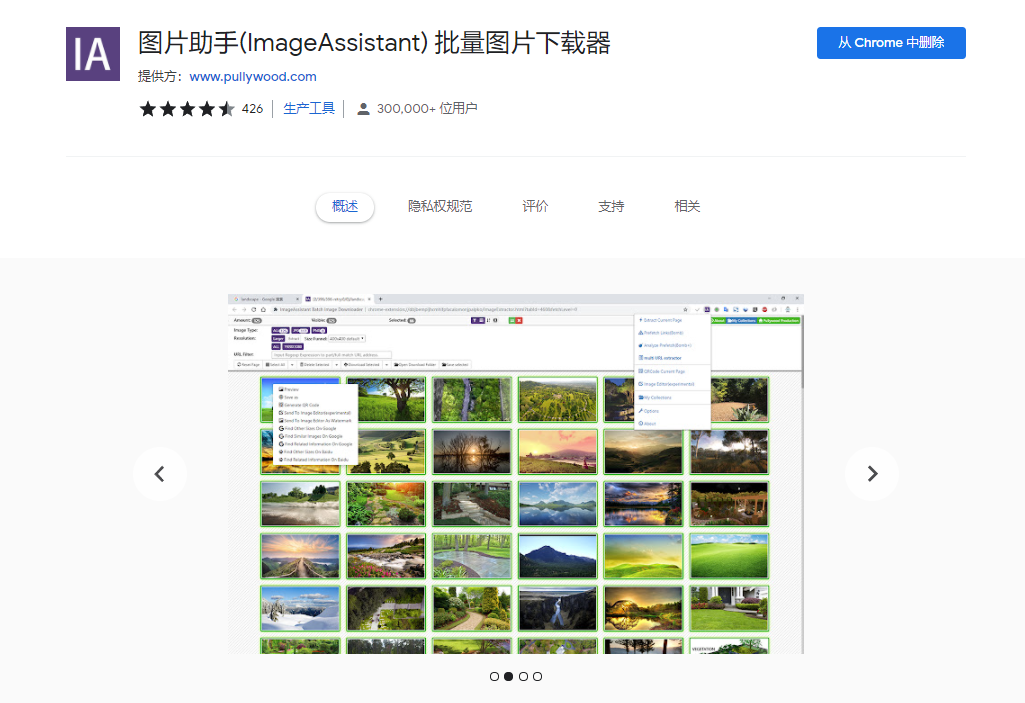
Task: Choose Options from the ImageAssistant popup menu
Action: tap(647, 411)
